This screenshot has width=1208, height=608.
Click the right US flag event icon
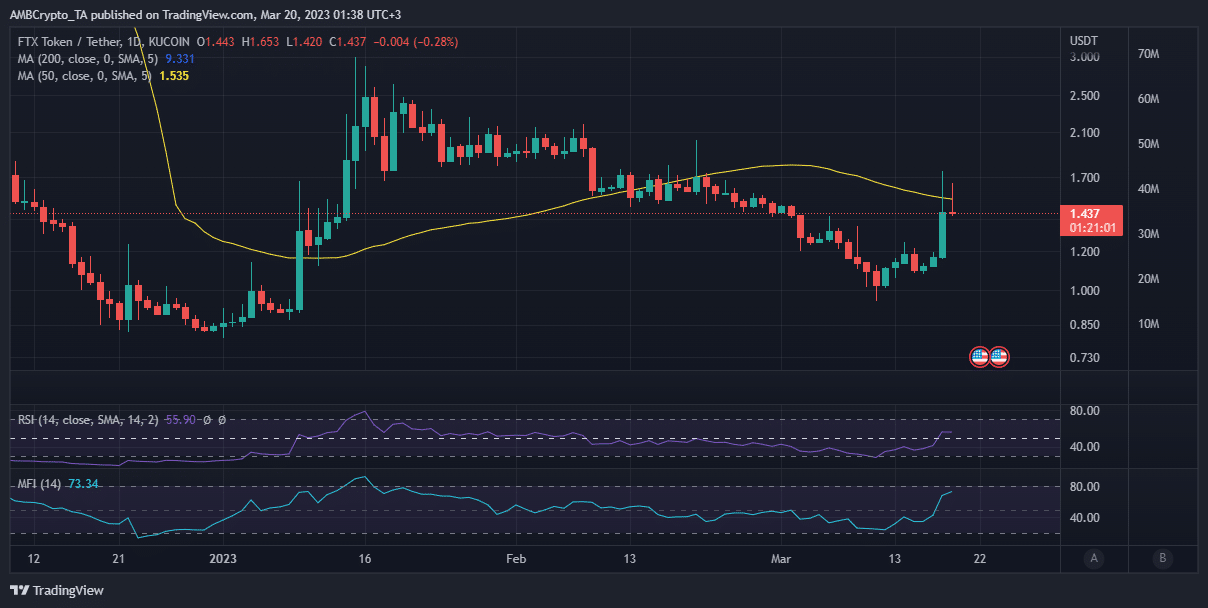point(998,357)
